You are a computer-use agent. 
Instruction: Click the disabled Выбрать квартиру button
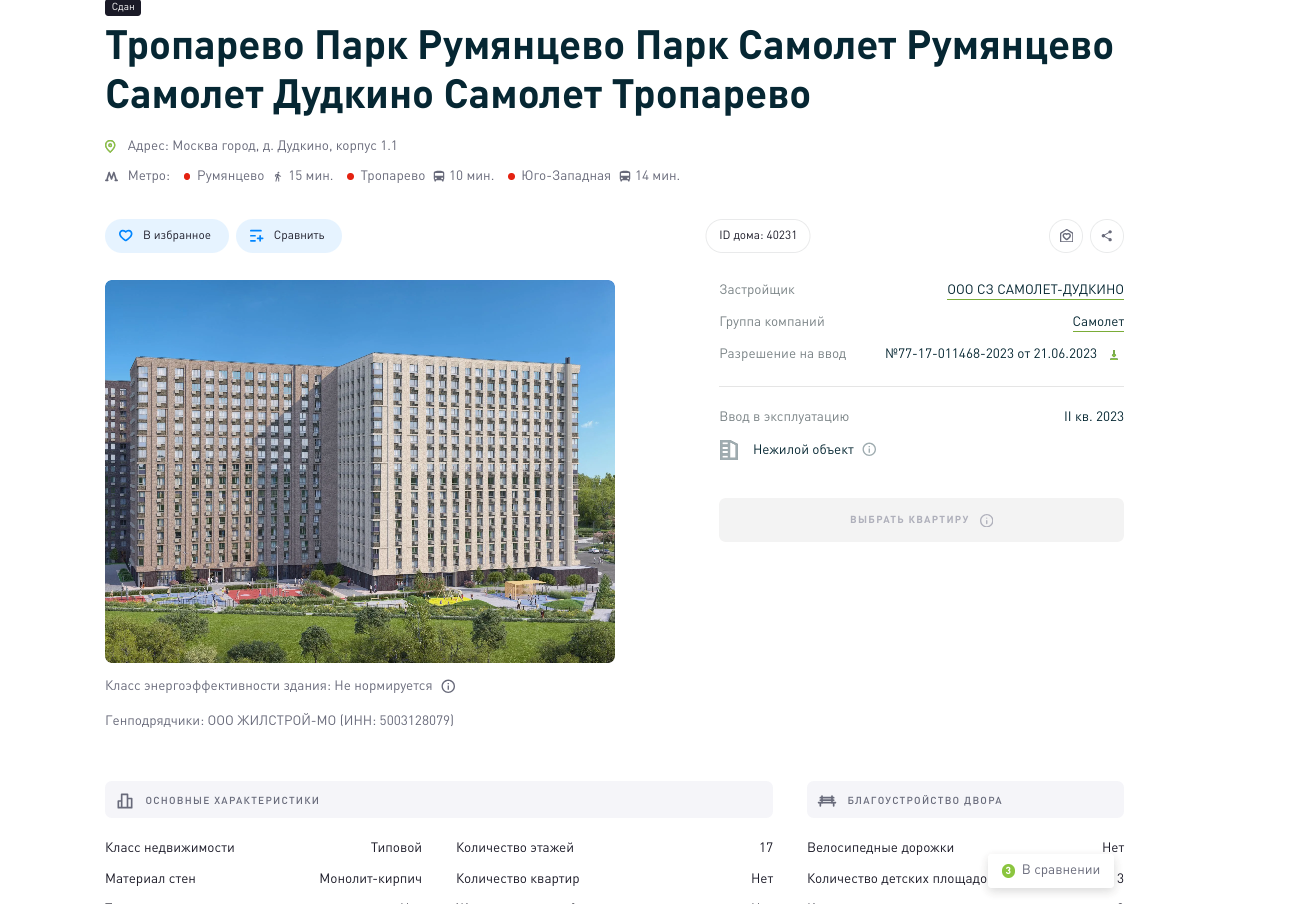click(x=921, y=520)
